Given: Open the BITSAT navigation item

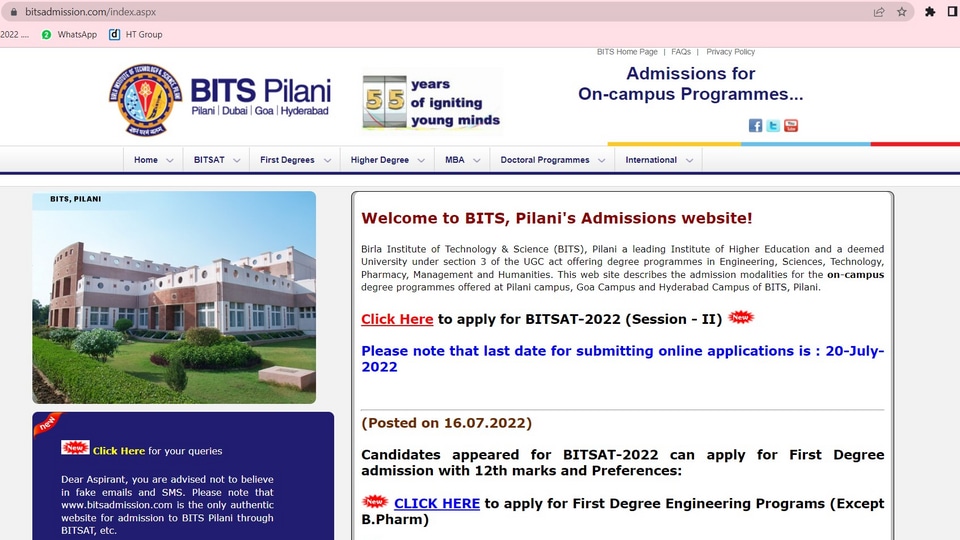Looking at the screenshot, I should coord(209,160).
